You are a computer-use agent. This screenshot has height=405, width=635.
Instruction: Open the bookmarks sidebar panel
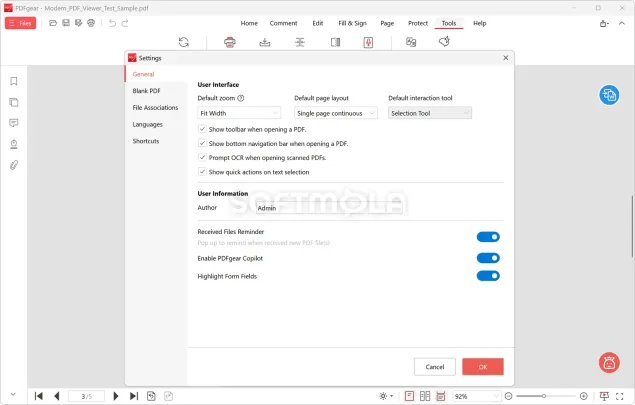tap(14, 81)
